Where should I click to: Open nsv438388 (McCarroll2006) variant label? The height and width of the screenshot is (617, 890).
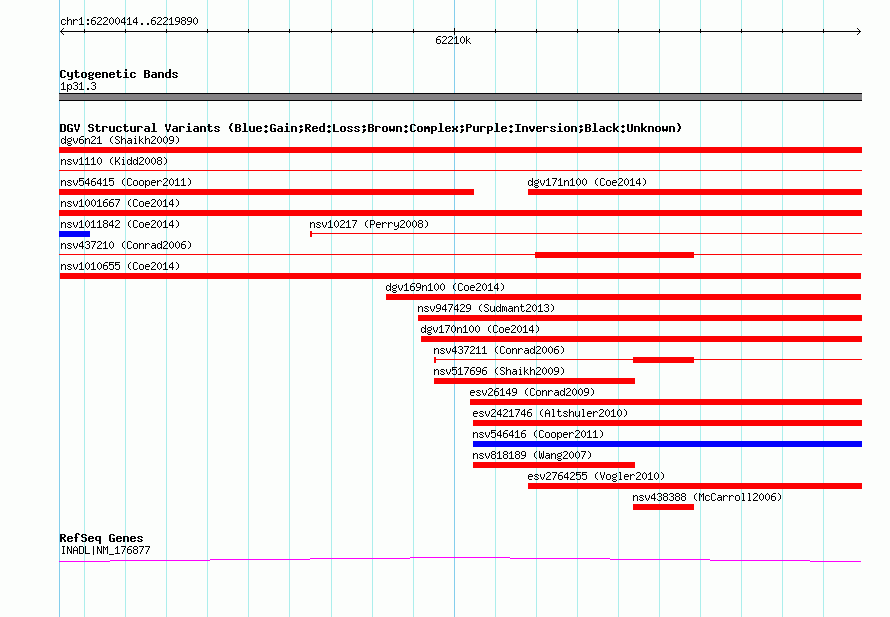[707, 497]
